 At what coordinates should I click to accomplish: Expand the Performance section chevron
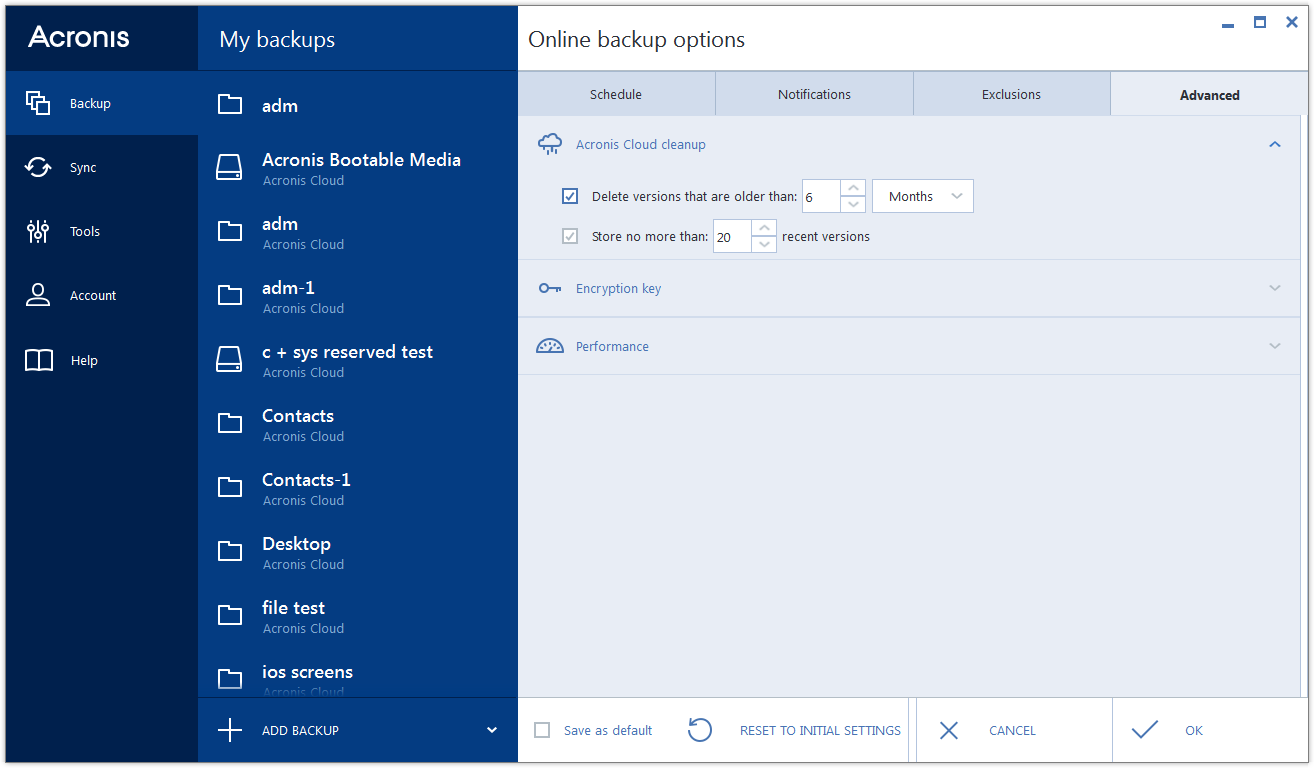click(x=1274, y=346)
